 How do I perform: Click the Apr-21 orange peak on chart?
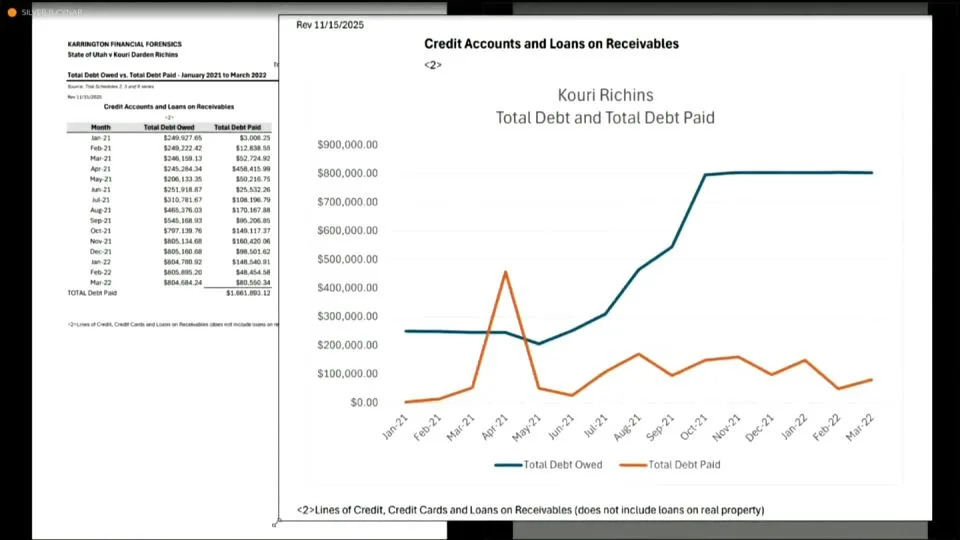pos(505,272)
